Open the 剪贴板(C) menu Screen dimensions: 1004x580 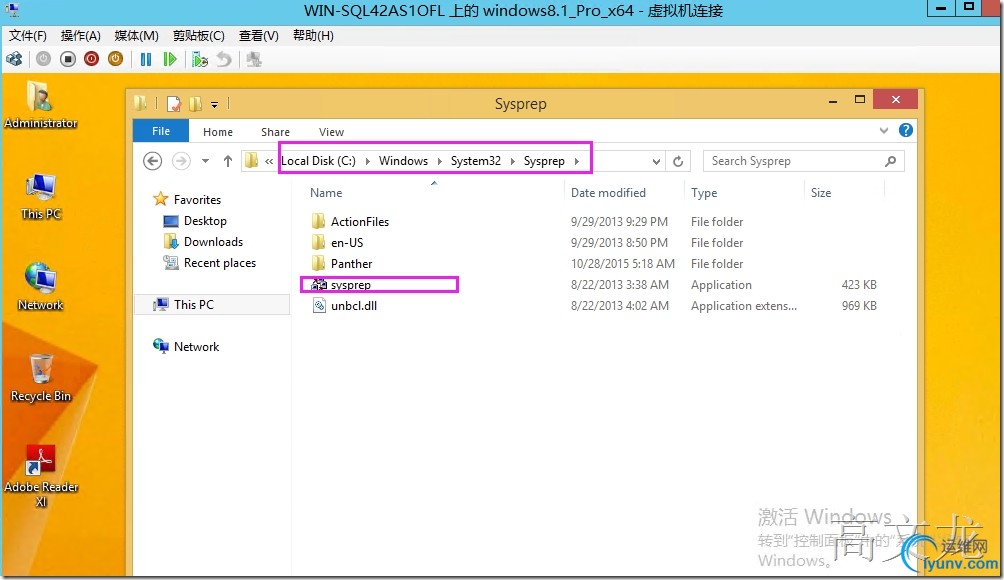click(x=198, y=36)
